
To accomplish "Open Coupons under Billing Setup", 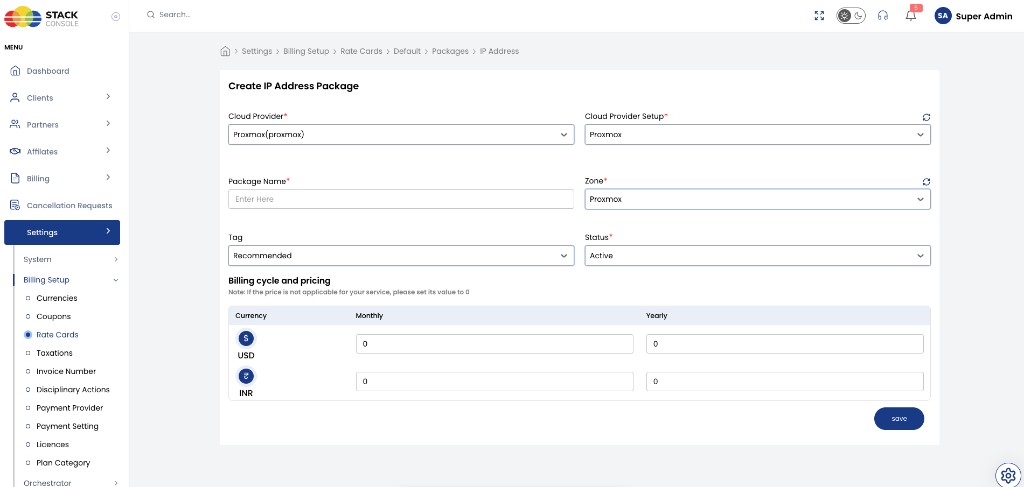I will pyautogui.click(x=54, y=317).
